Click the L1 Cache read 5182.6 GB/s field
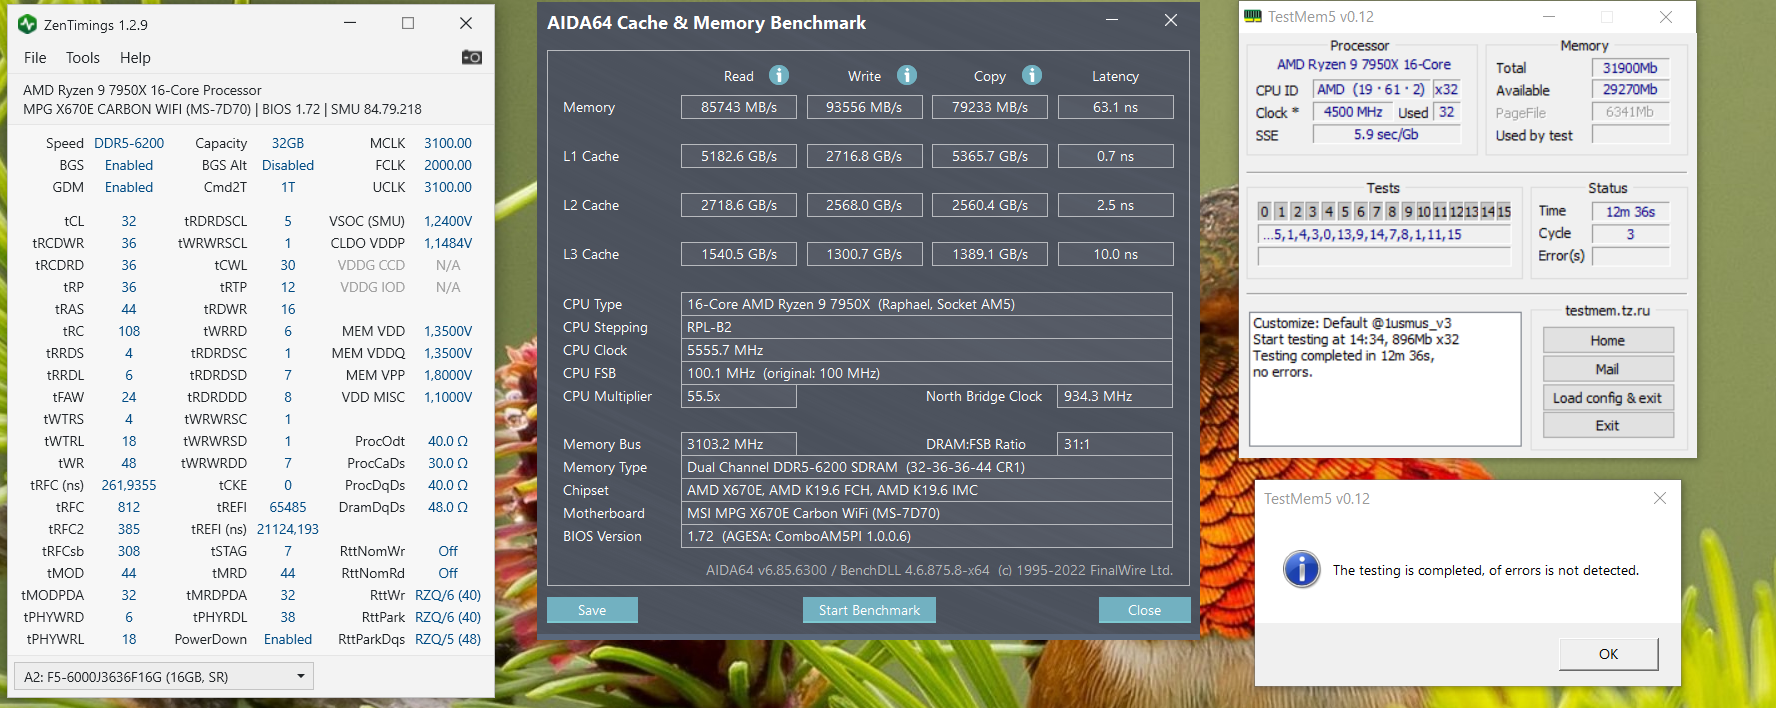Screen dimensions: 1776x708 739,156
